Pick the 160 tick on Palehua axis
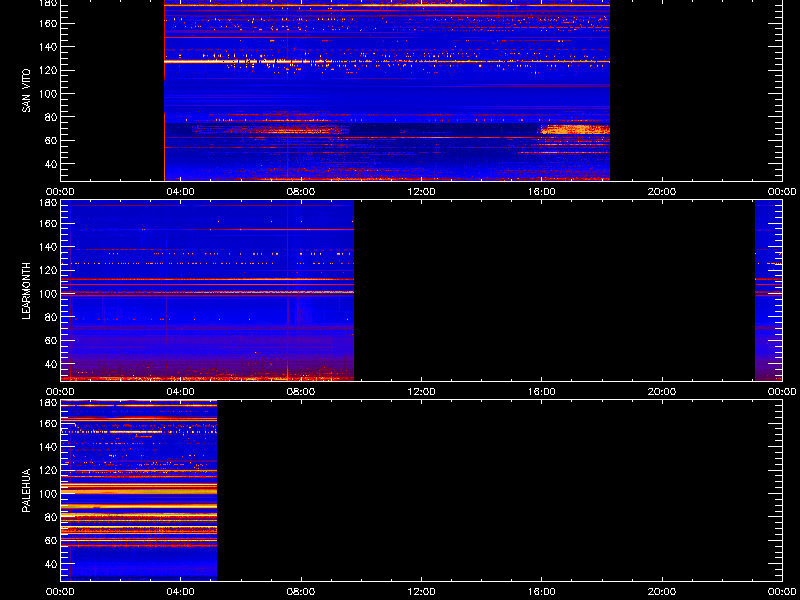 49,423
